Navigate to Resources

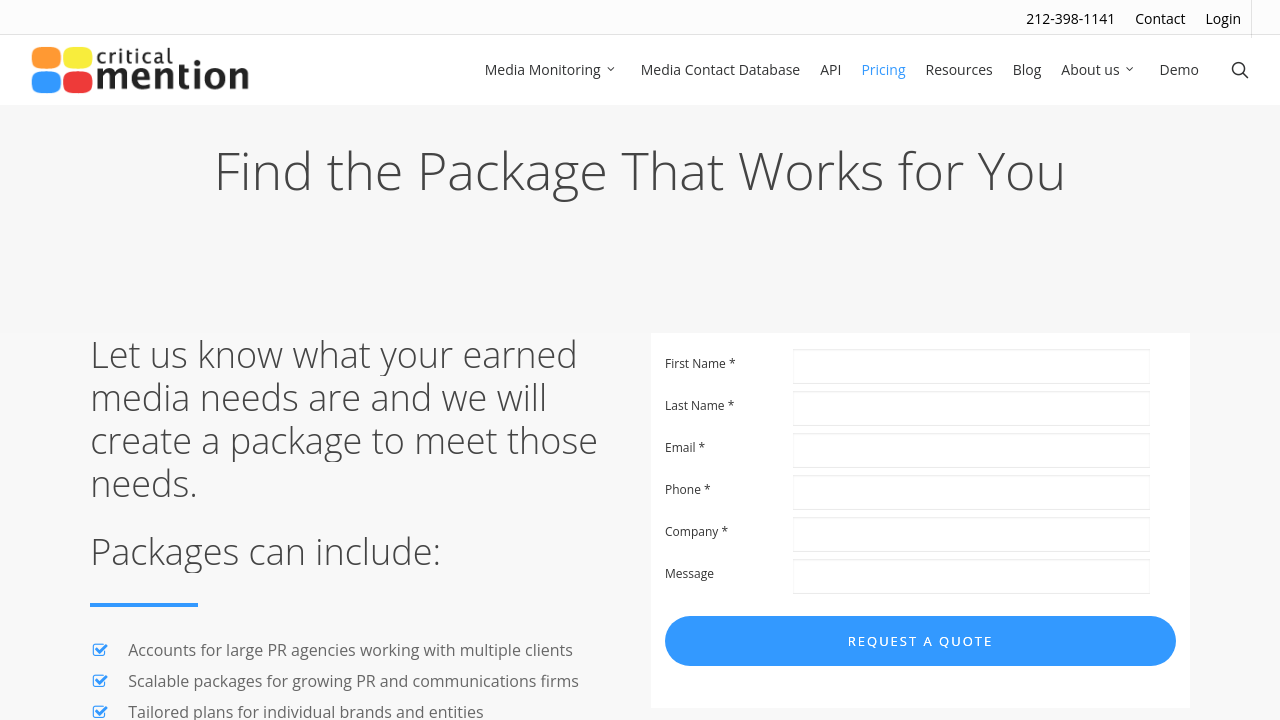959,70
